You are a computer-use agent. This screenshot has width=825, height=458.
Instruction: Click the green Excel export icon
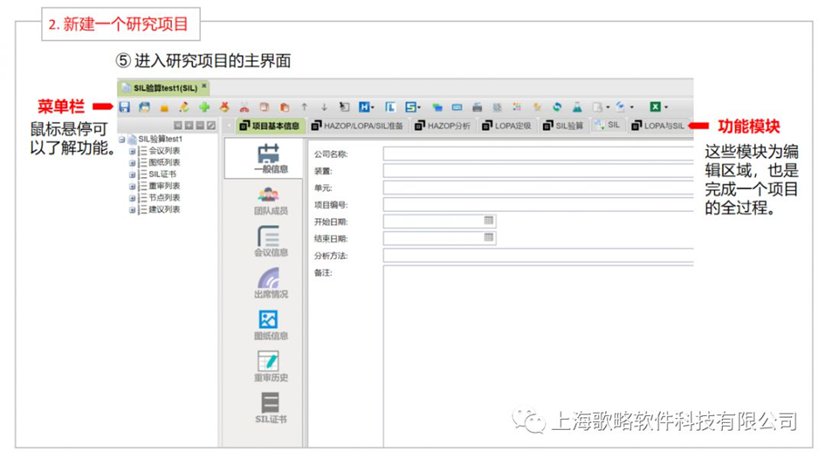coord(655,107)
